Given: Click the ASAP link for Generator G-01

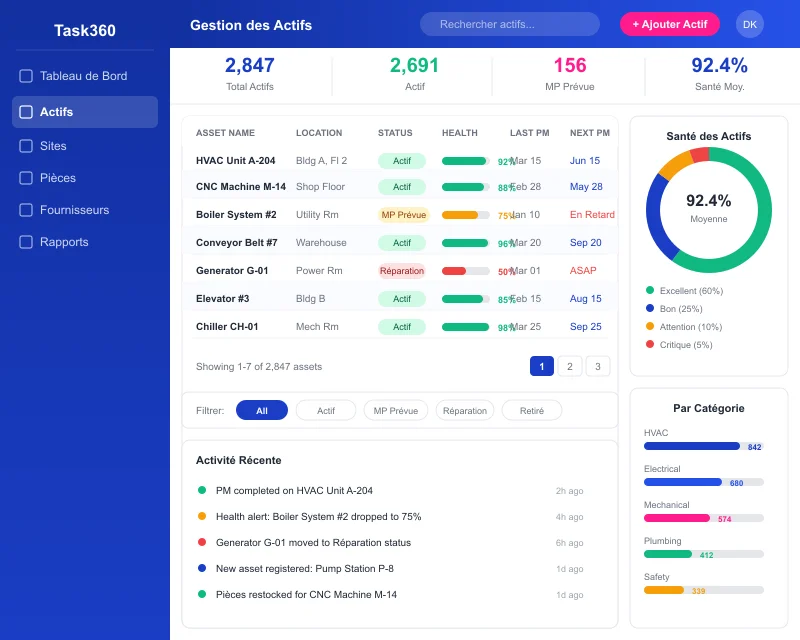Looking at the screenshot, I should coord(583,270).
